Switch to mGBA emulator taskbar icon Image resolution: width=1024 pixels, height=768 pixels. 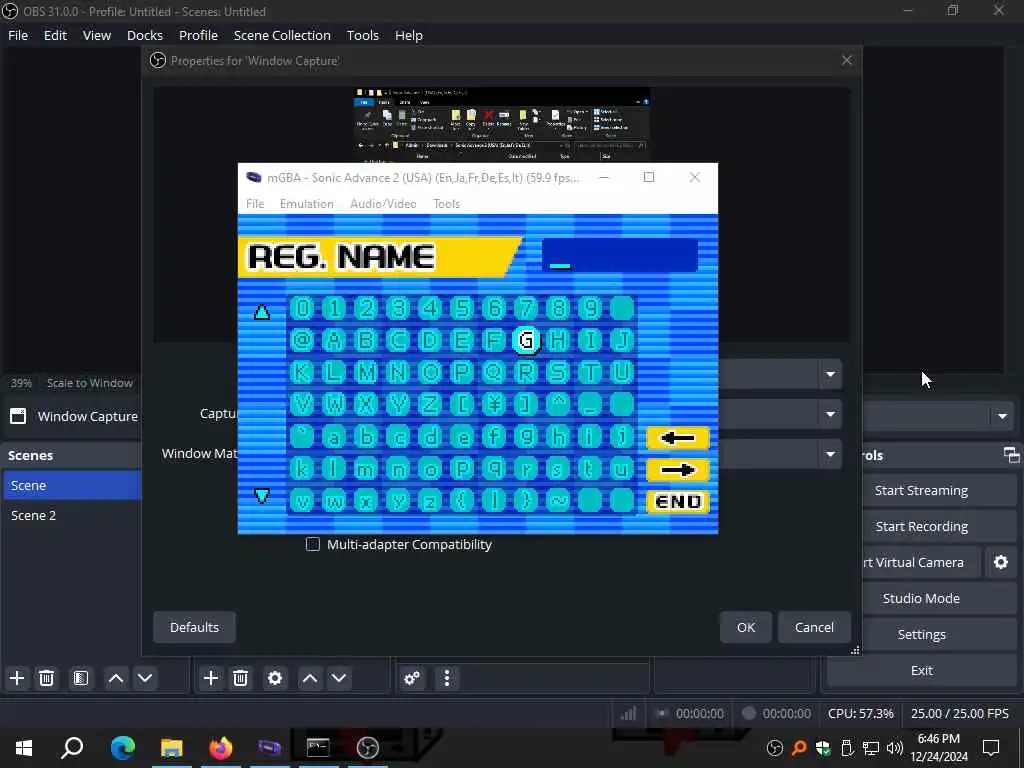[x=269, y=747]
